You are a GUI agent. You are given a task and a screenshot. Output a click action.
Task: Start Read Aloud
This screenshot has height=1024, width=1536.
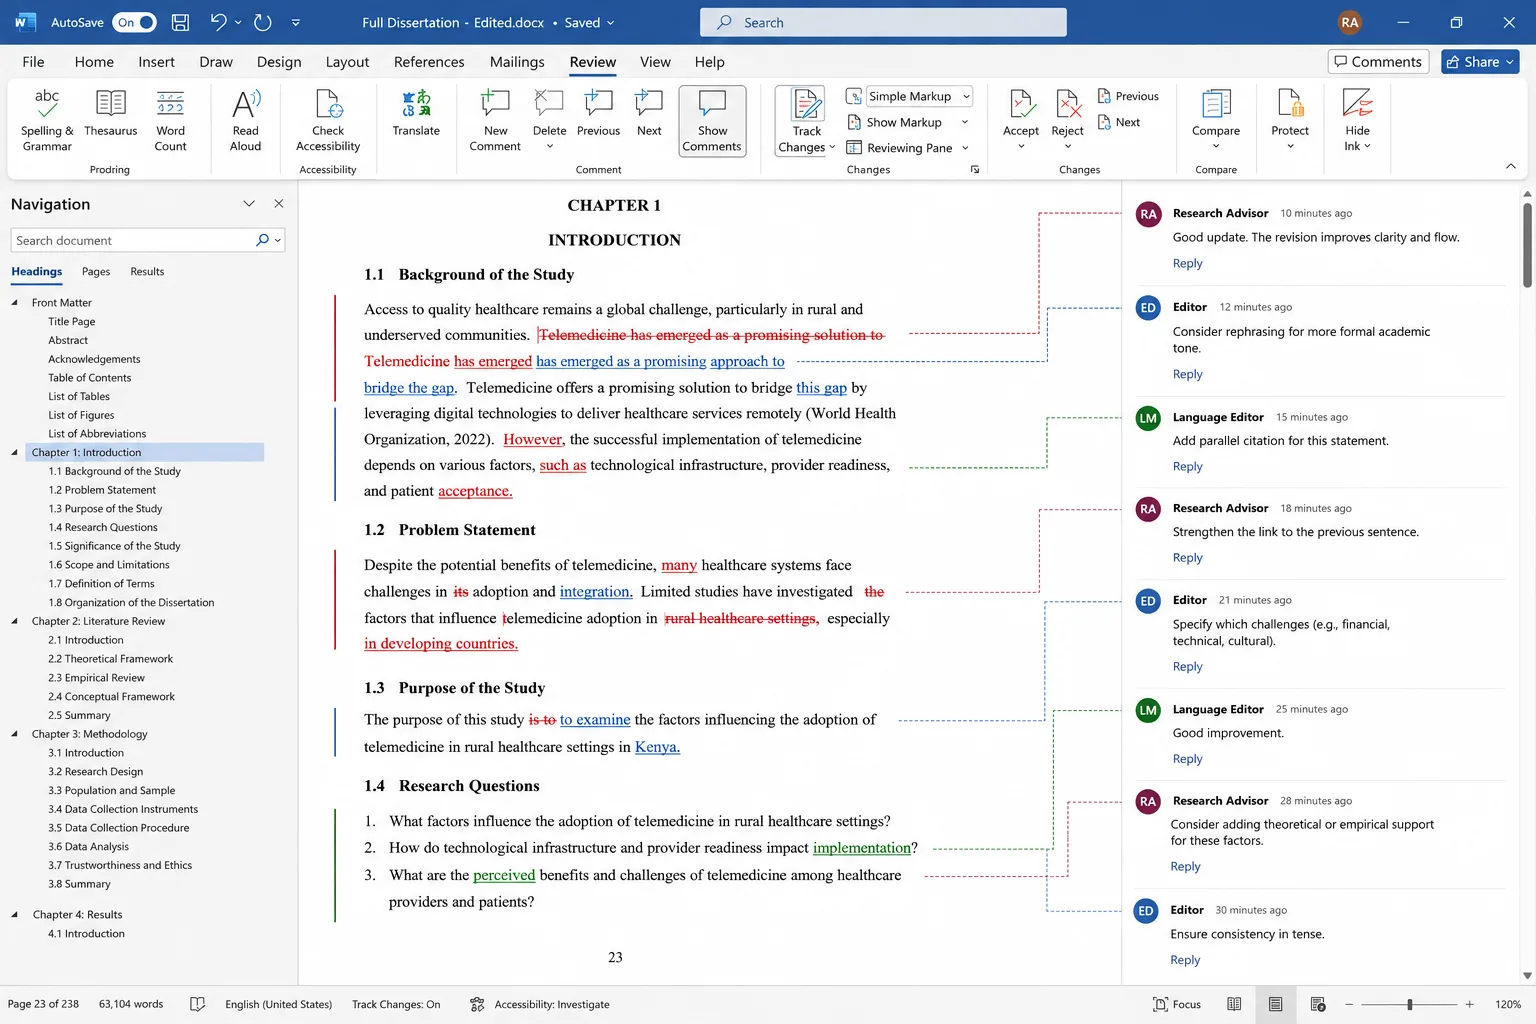[246, 121]
